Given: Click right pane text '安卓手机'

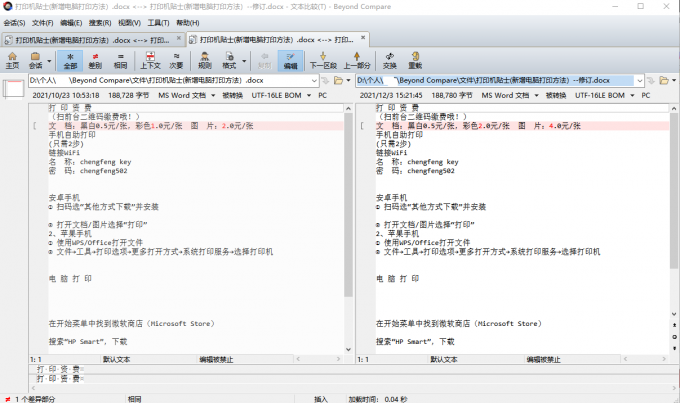Looking at the screenshot, I should click(392, 198).
